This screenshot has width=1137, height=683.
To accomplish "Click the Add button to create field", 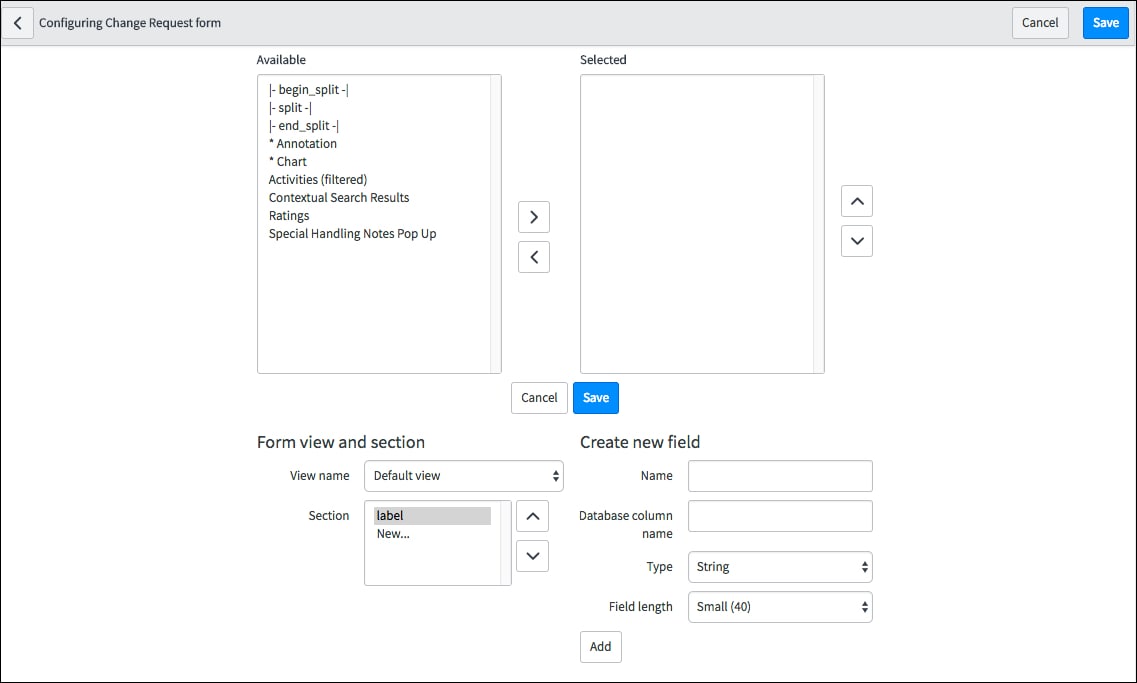I will [600, 646].
